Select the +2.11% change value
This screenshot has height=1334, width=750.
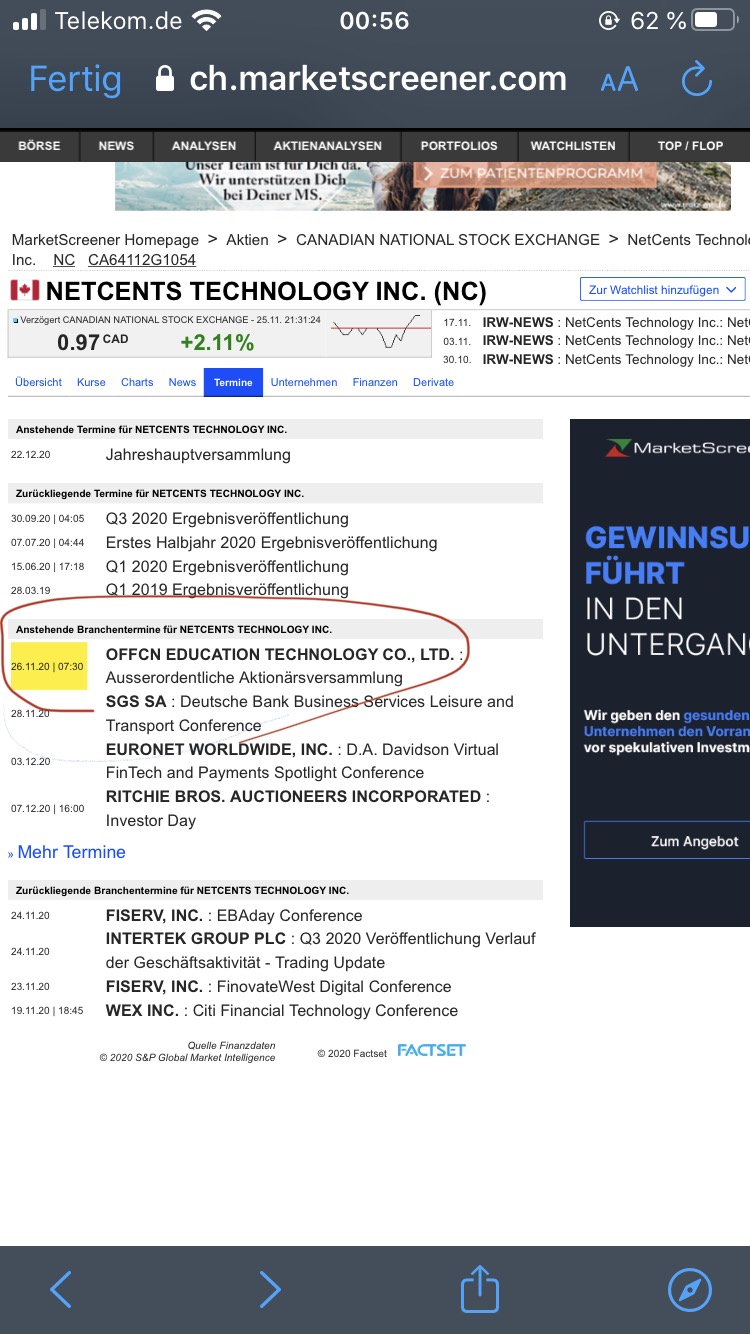(x=217, y=343)
